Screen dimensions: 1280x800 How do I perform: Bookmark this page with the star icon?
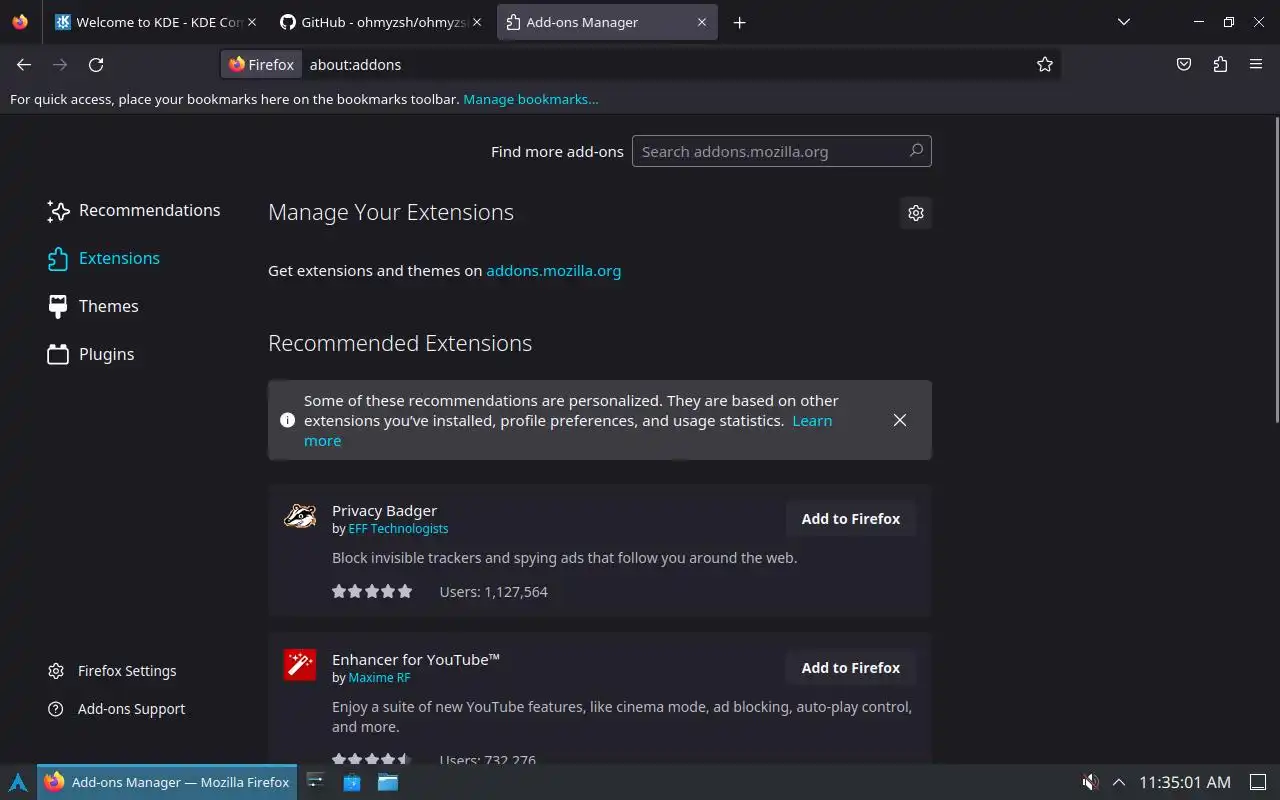1045,64
